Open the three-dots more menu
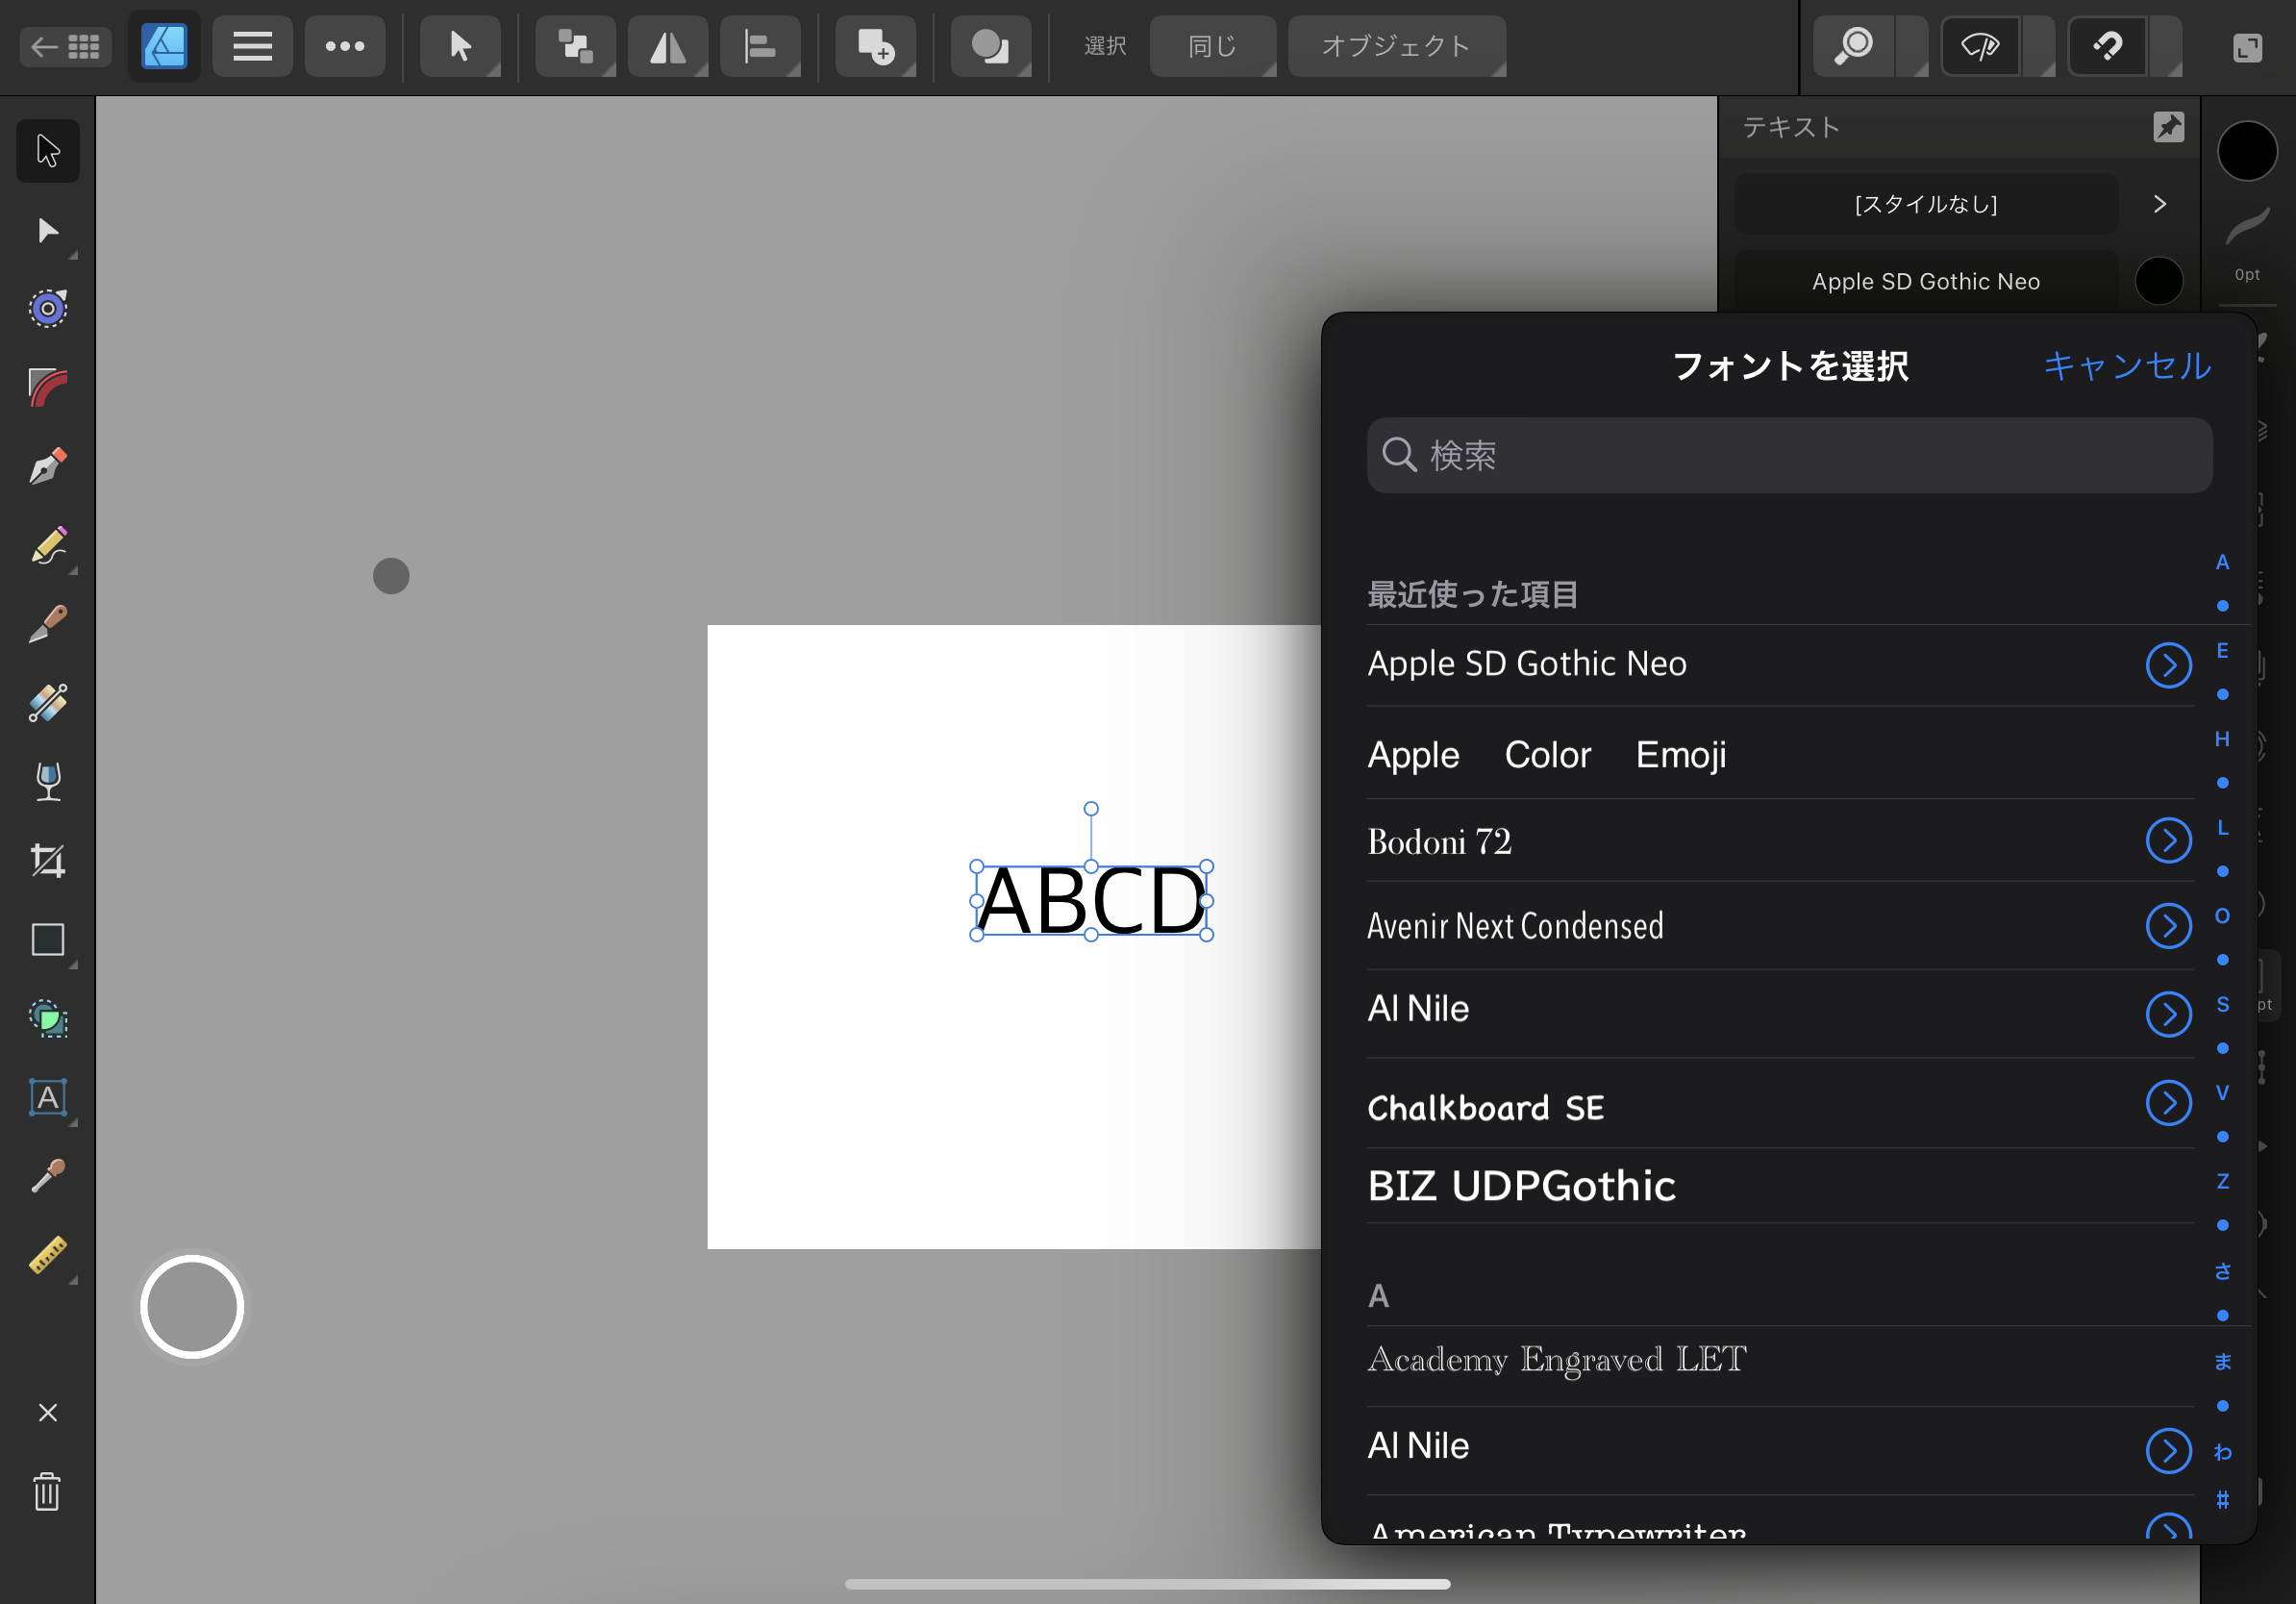 point(345,46)
